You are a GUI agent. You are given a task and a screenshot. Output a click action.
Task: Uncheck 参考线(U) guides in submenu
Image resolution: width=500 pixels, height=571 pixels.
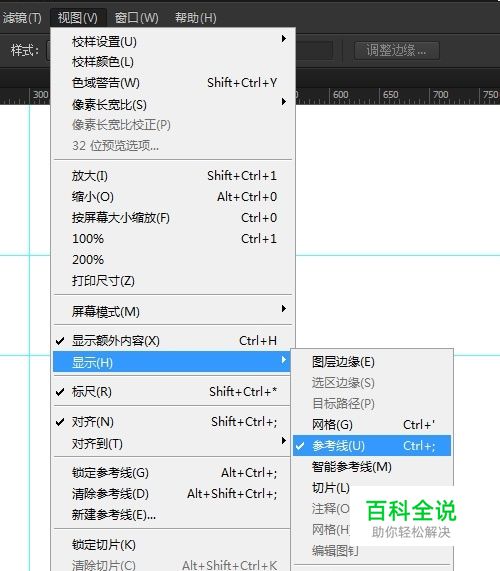372,445
